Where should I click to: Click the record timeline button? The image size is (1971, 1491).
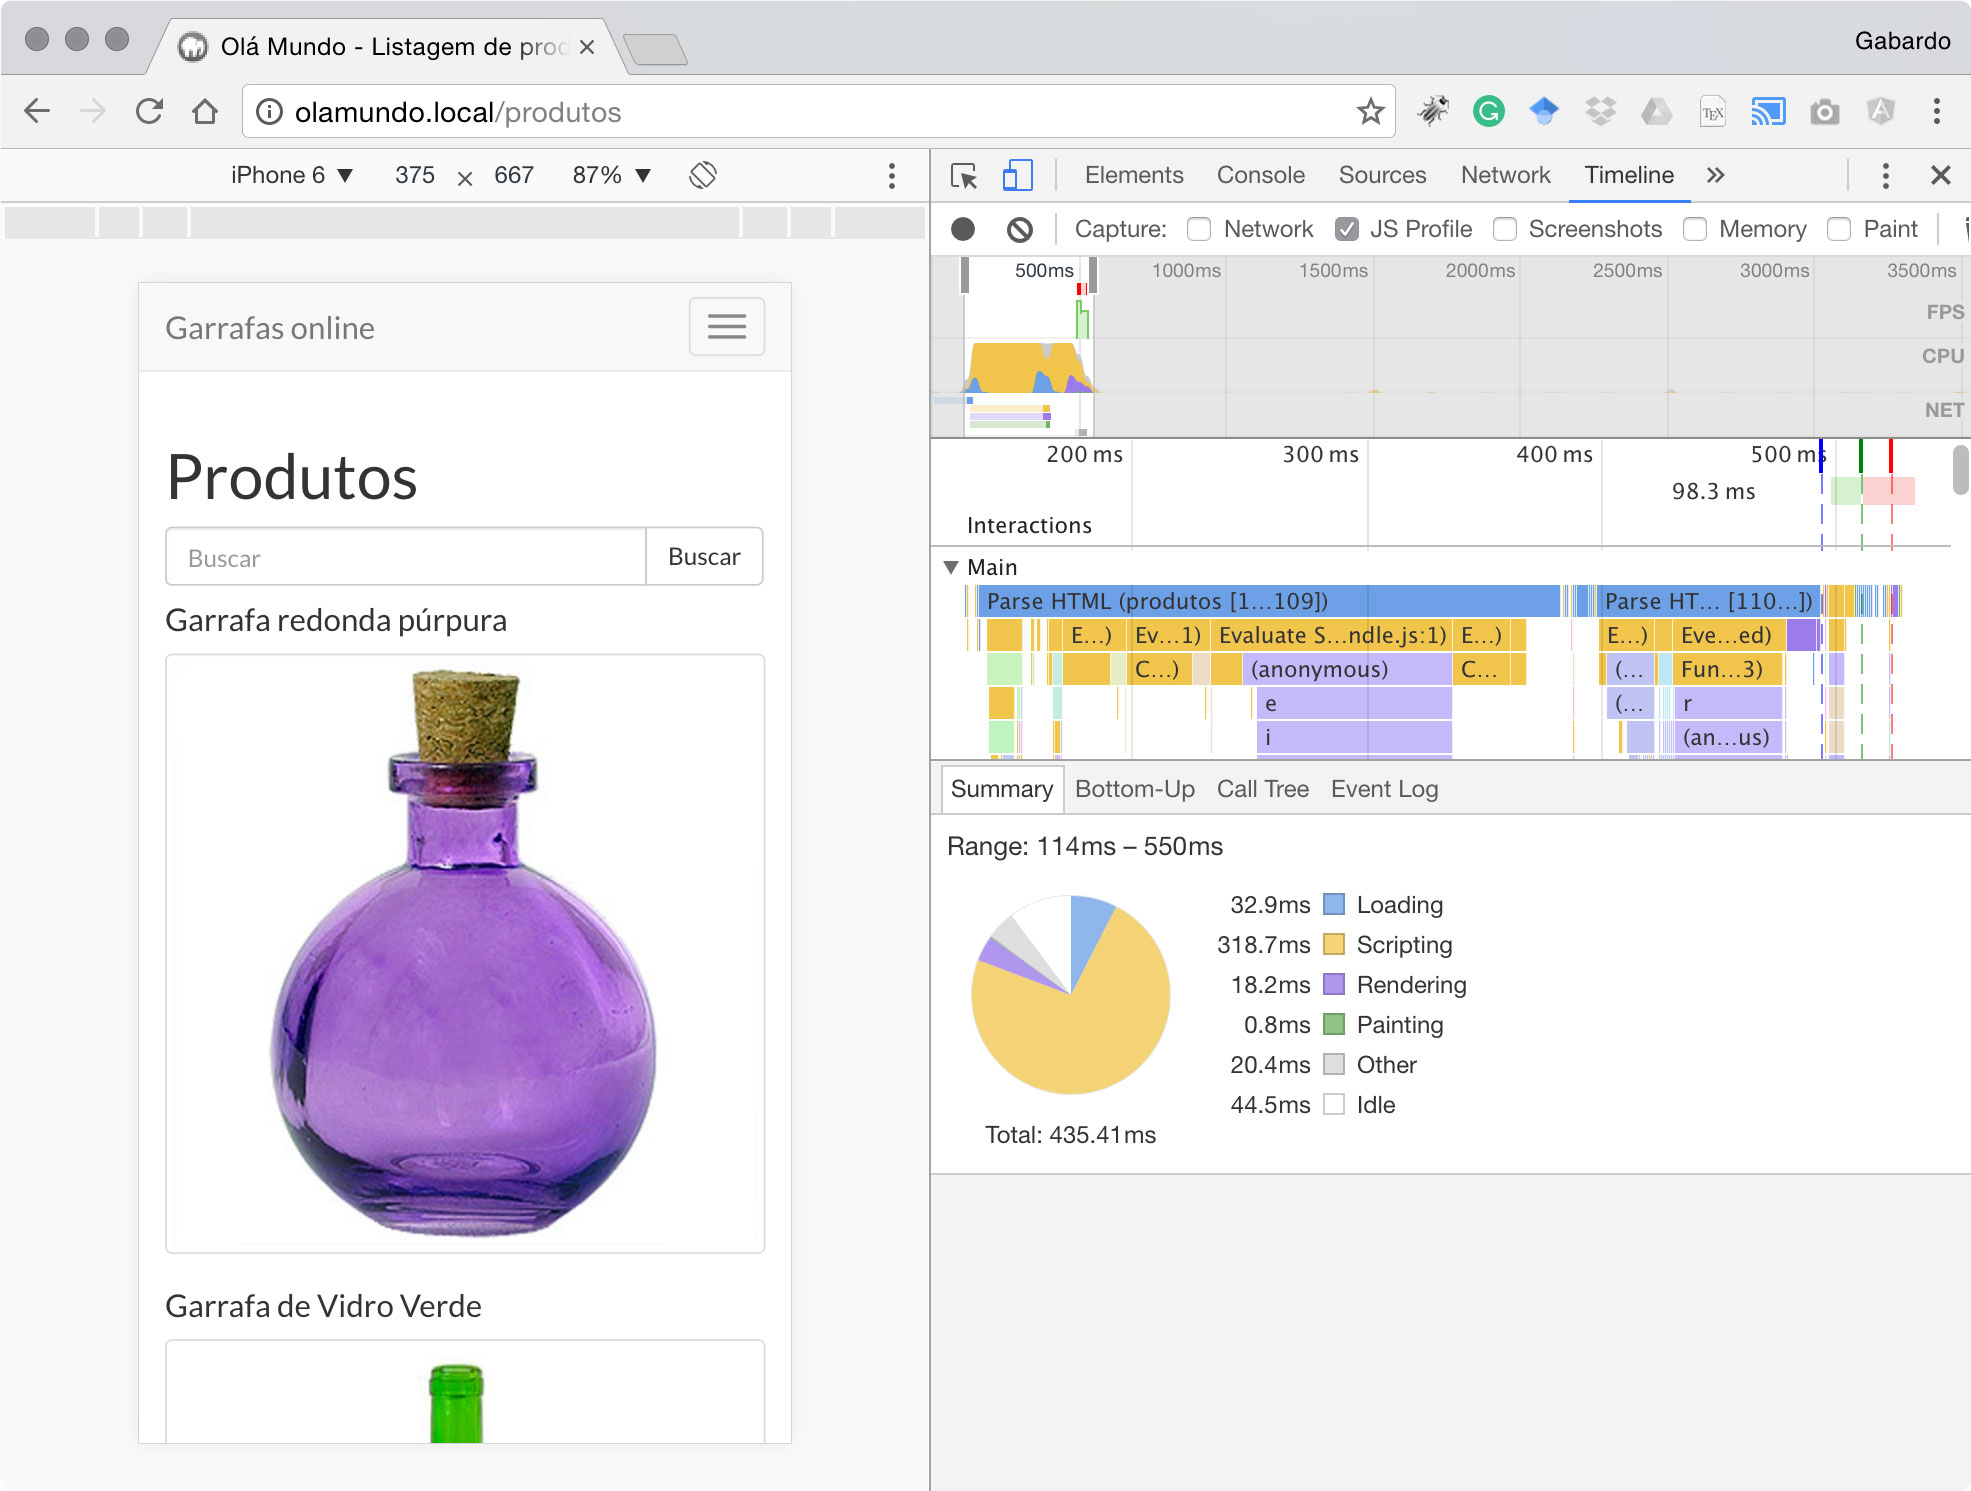[962, 229]
